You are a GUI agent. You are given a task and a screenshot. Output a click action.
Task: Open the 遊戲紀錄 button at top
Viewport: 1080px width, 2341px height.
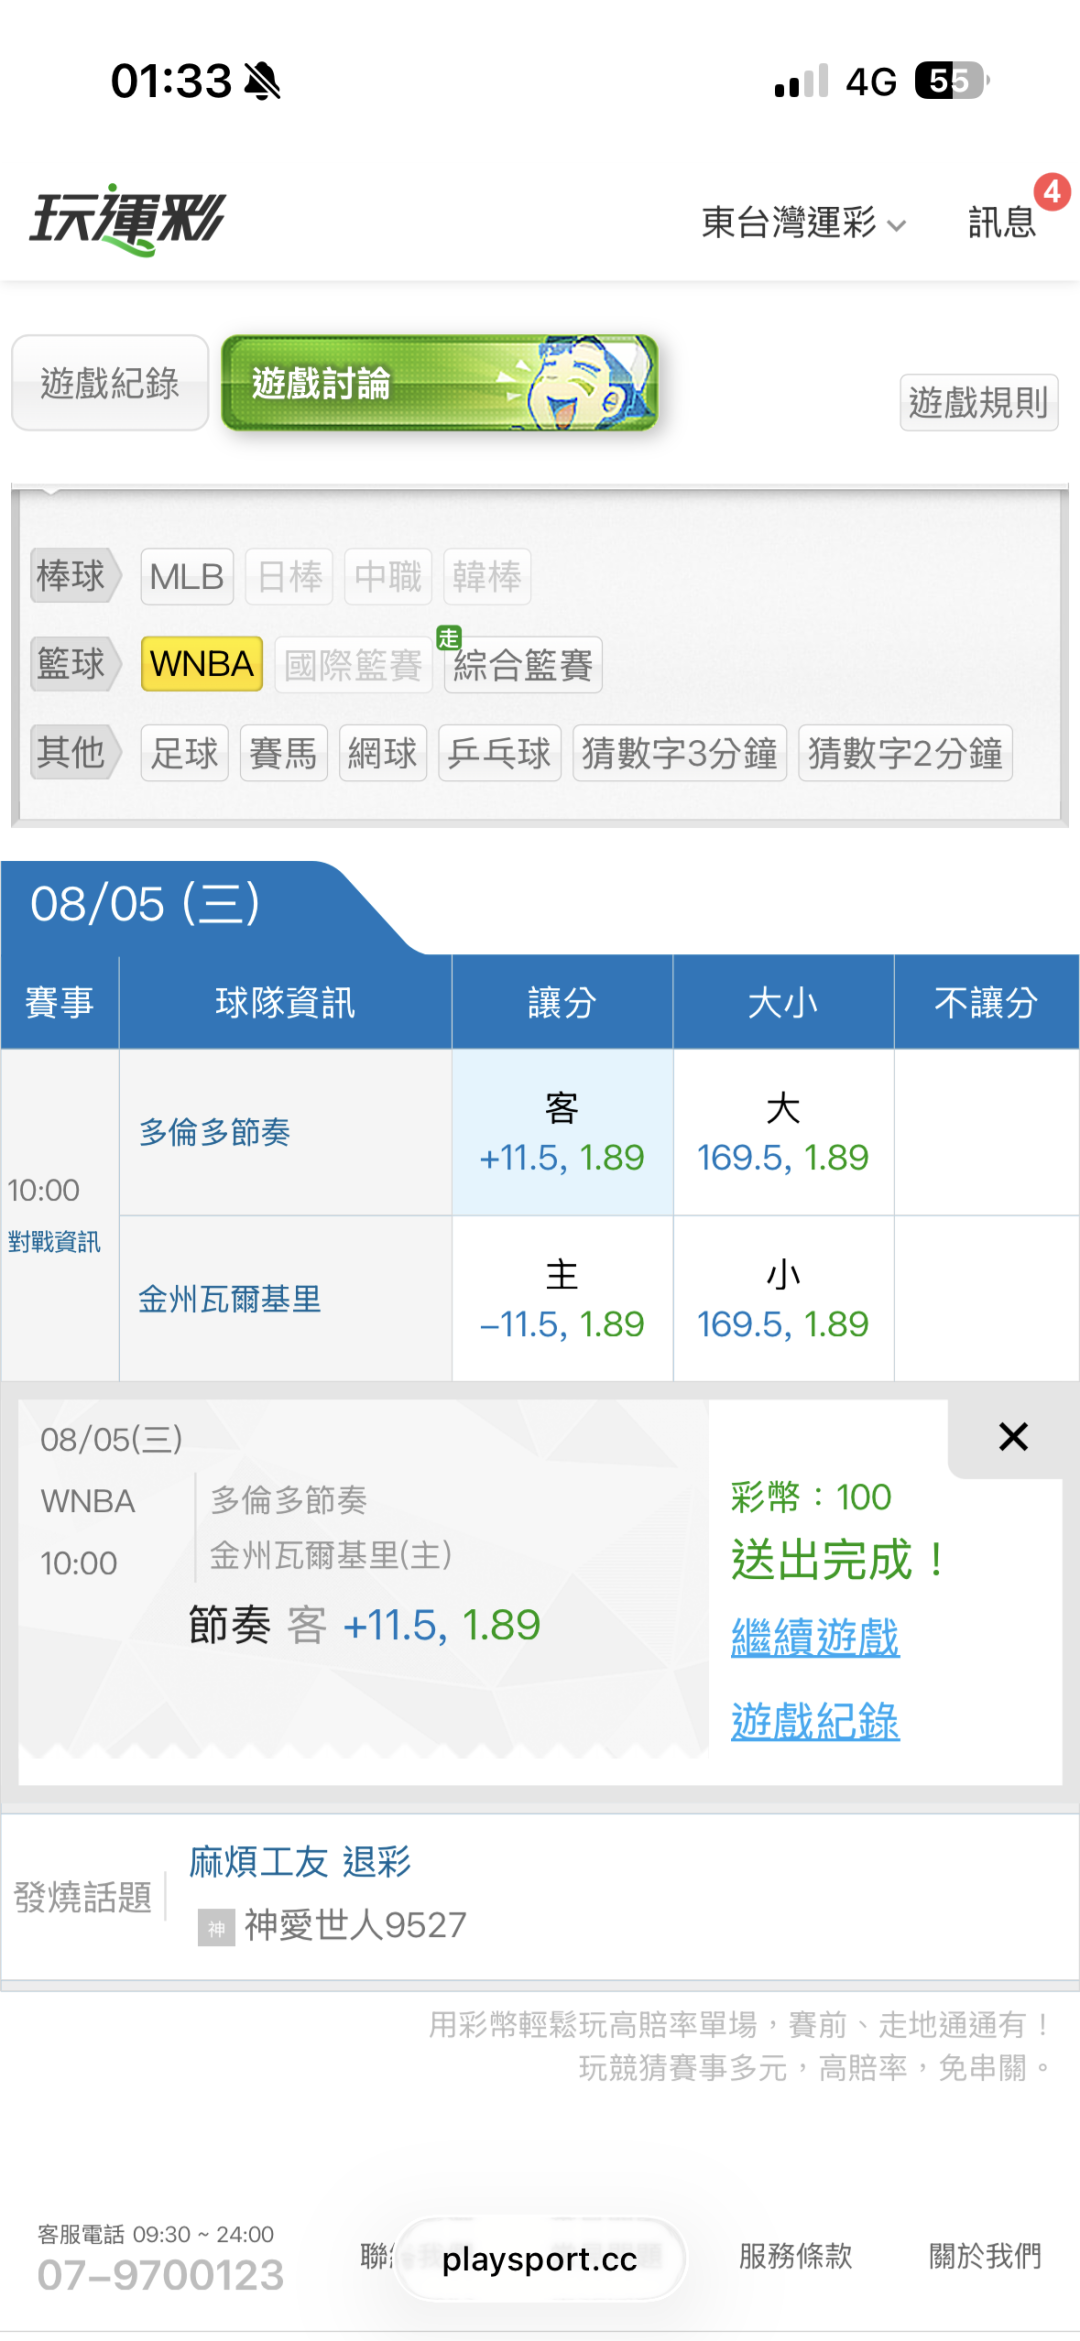(110, 383)
